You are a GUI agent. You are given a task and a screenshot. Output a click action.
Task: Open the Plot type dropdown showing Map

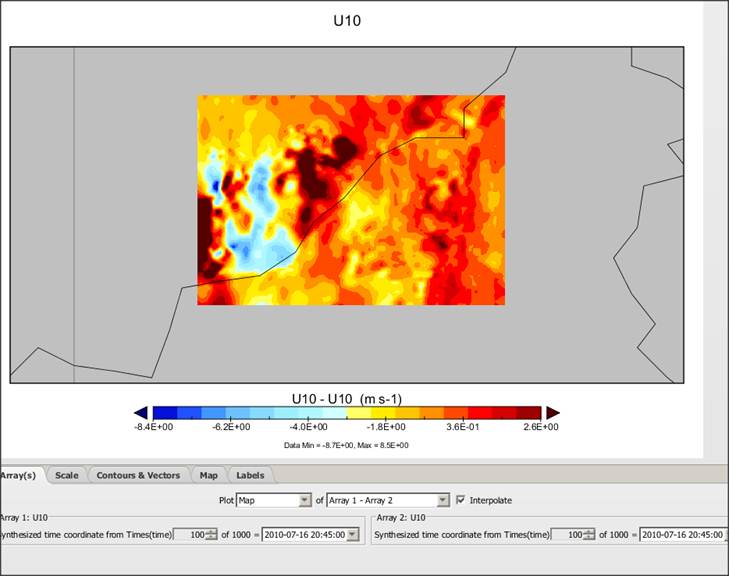(x=274, y=500)
